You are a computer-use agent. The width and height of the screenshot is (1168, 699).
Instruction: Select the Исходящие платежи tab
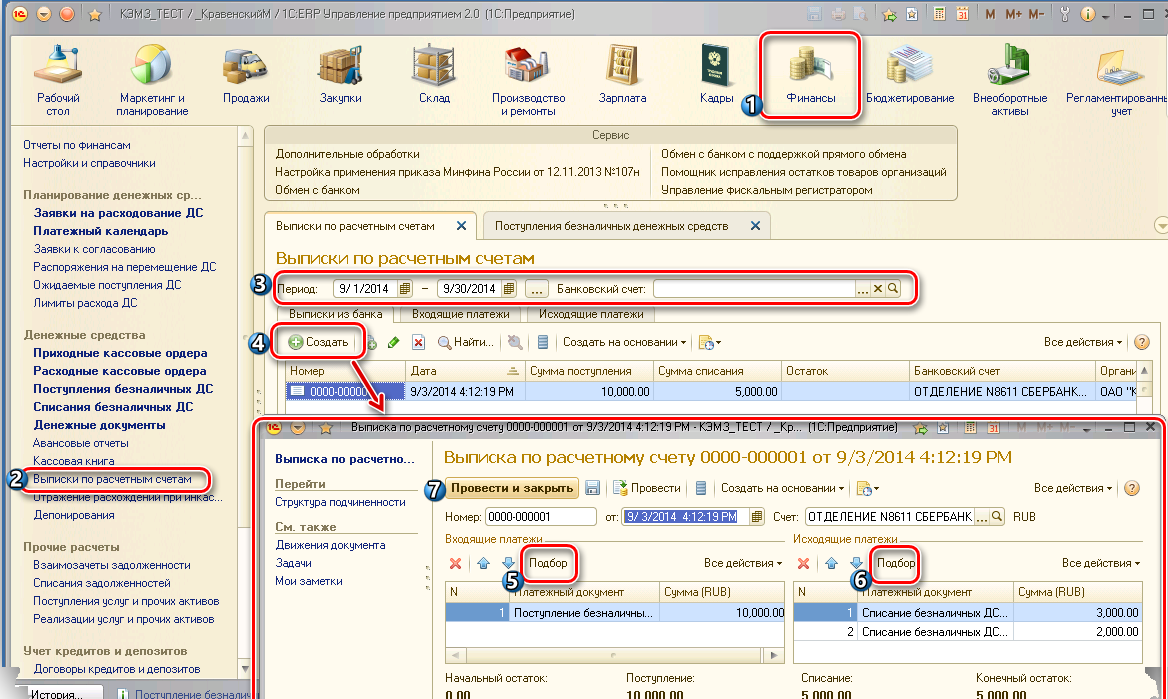(591, 314)
